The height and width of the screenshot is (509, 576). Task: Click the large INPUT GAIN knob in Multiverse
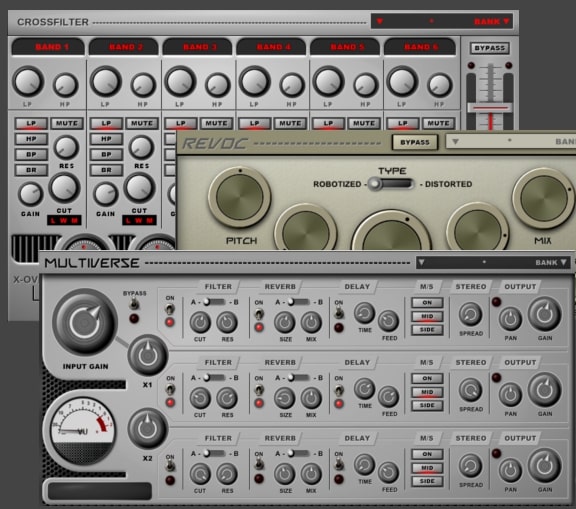[x=85, y=322]
